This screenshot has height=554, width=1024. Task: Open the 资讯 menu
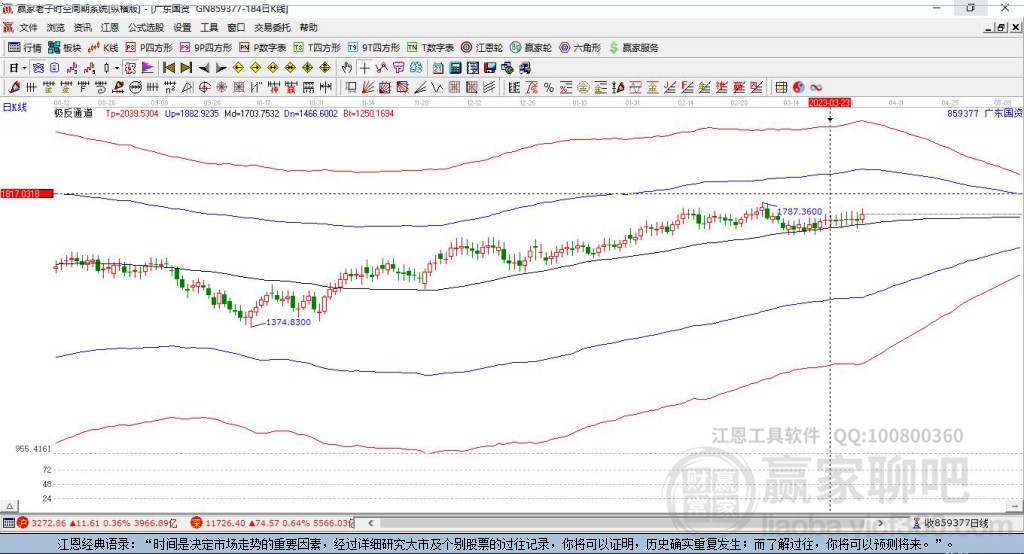click(82, 27)
